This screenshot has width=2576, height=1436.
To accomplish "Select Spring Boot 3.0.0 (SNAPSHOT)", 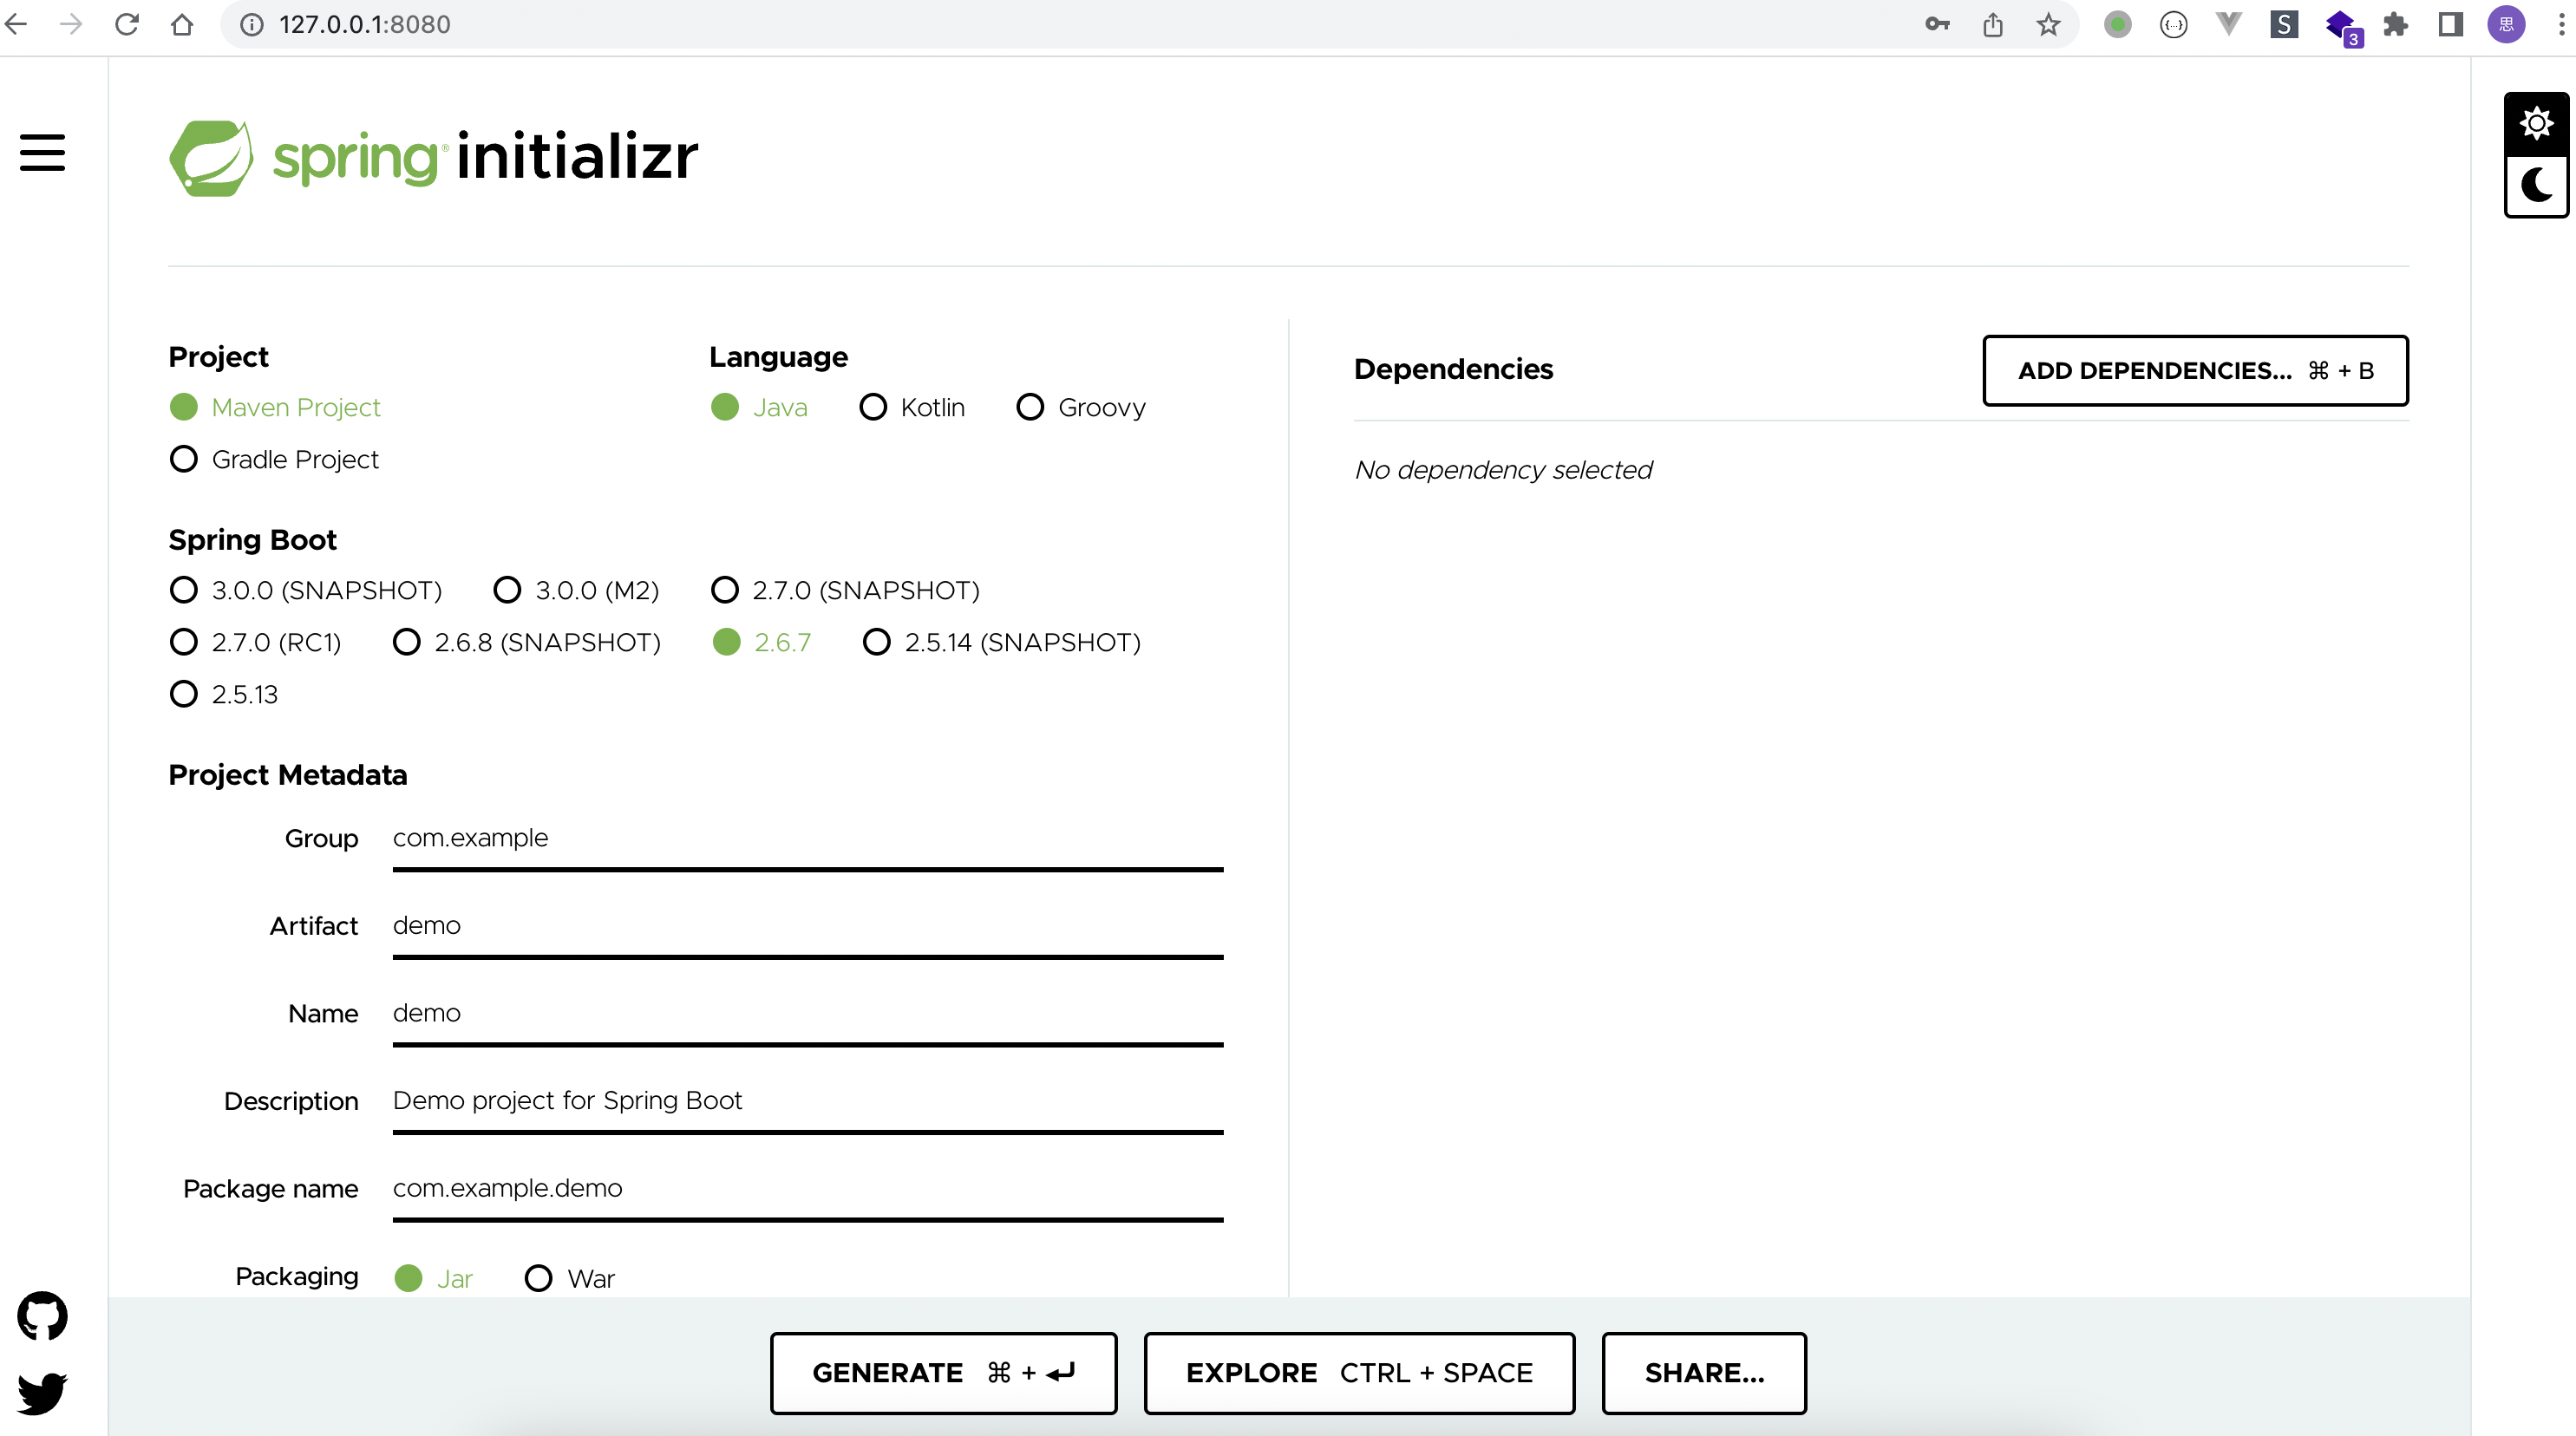I will coord(305,590).
